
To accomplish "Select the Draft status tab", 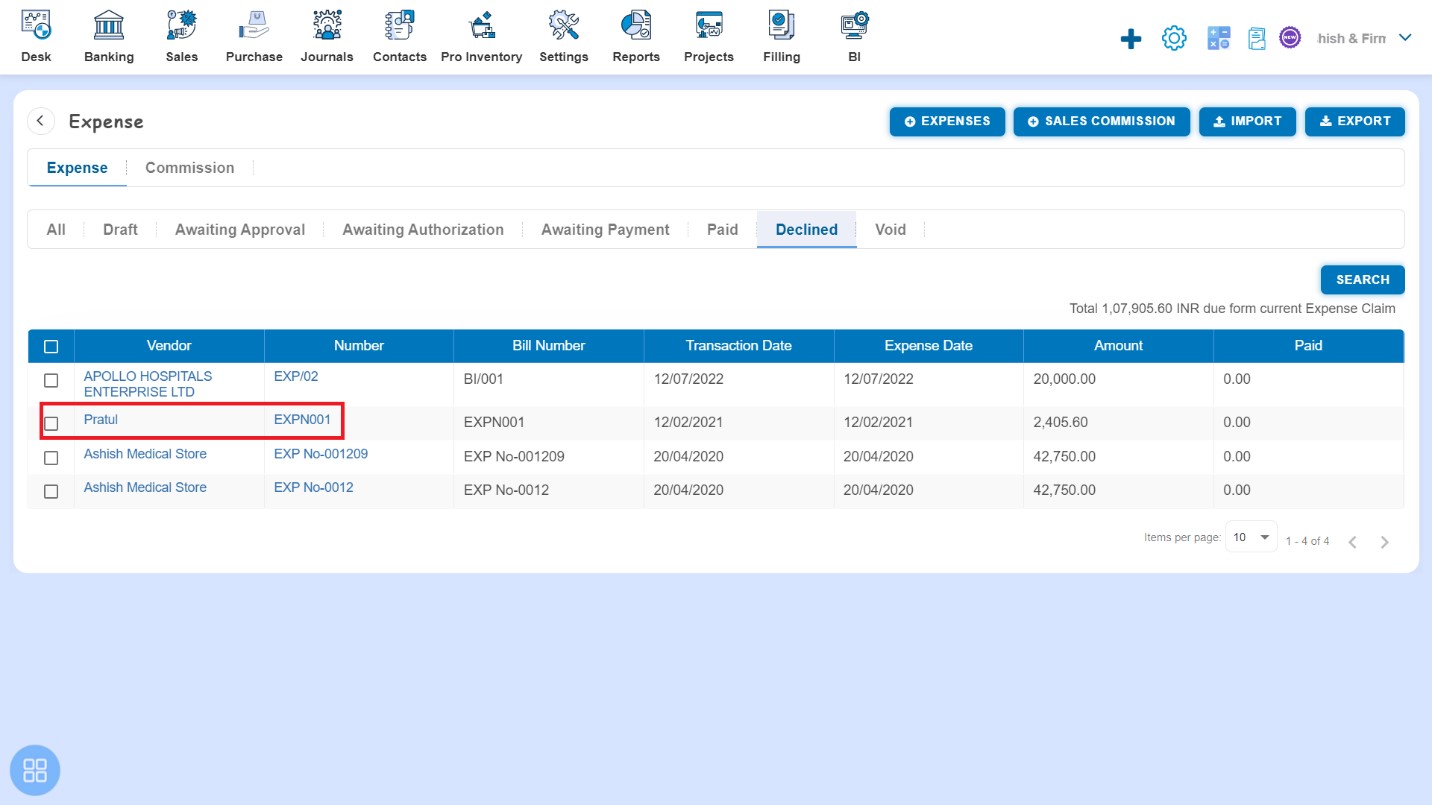I will click(120, 230).
